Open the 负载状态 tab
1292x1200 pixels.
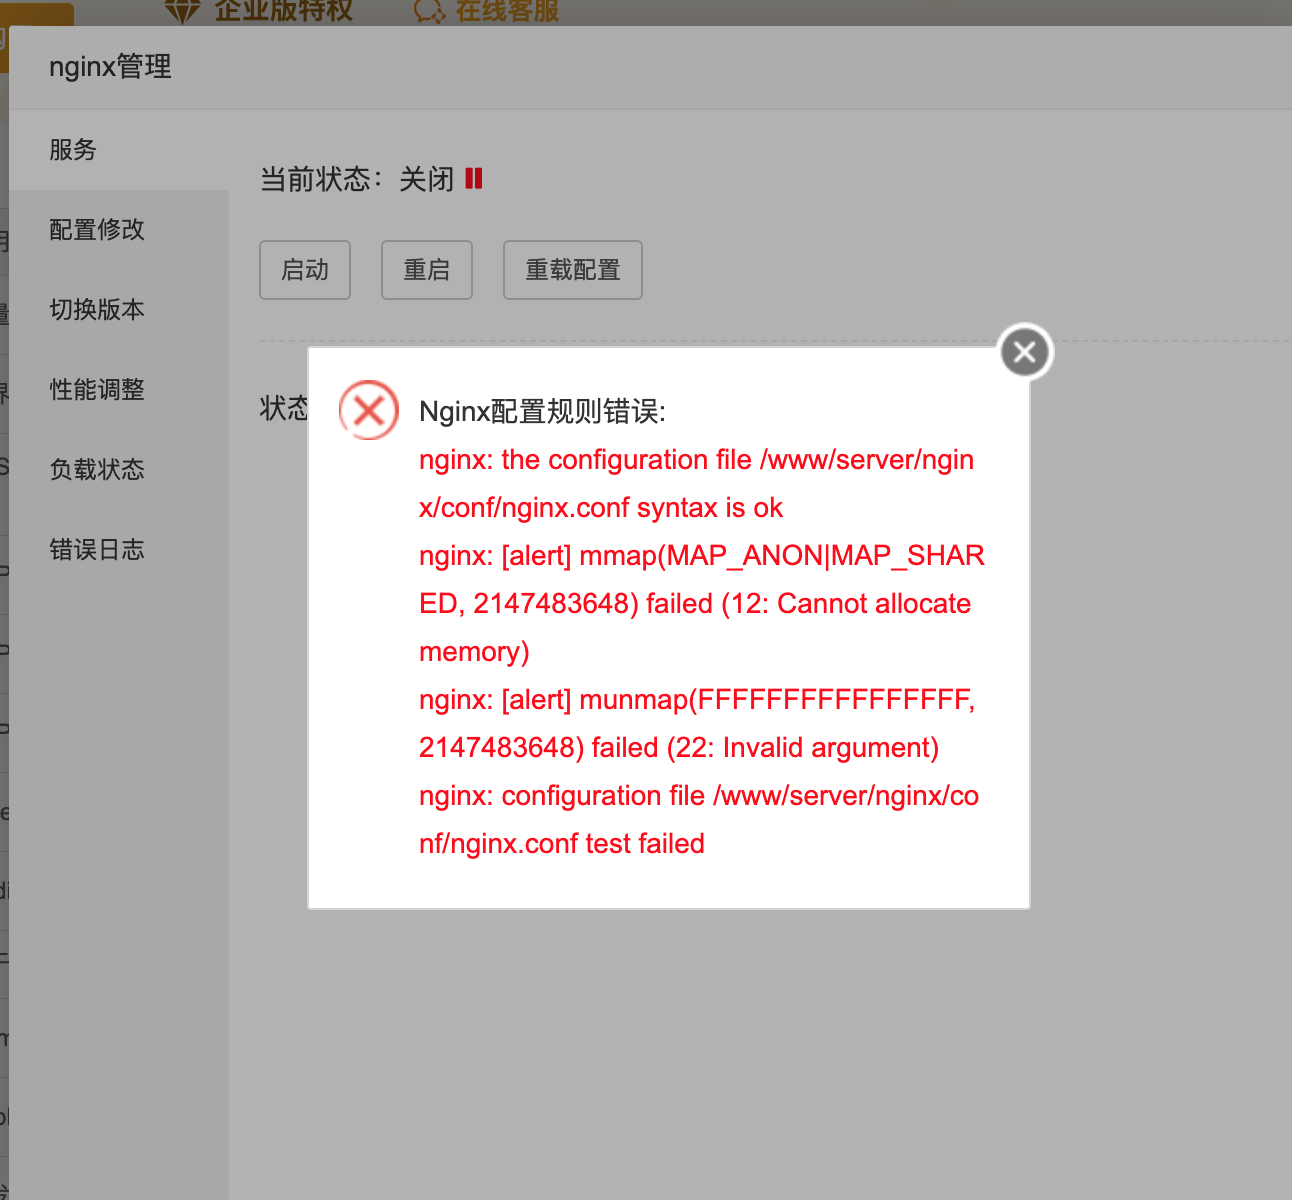point(119,470)
